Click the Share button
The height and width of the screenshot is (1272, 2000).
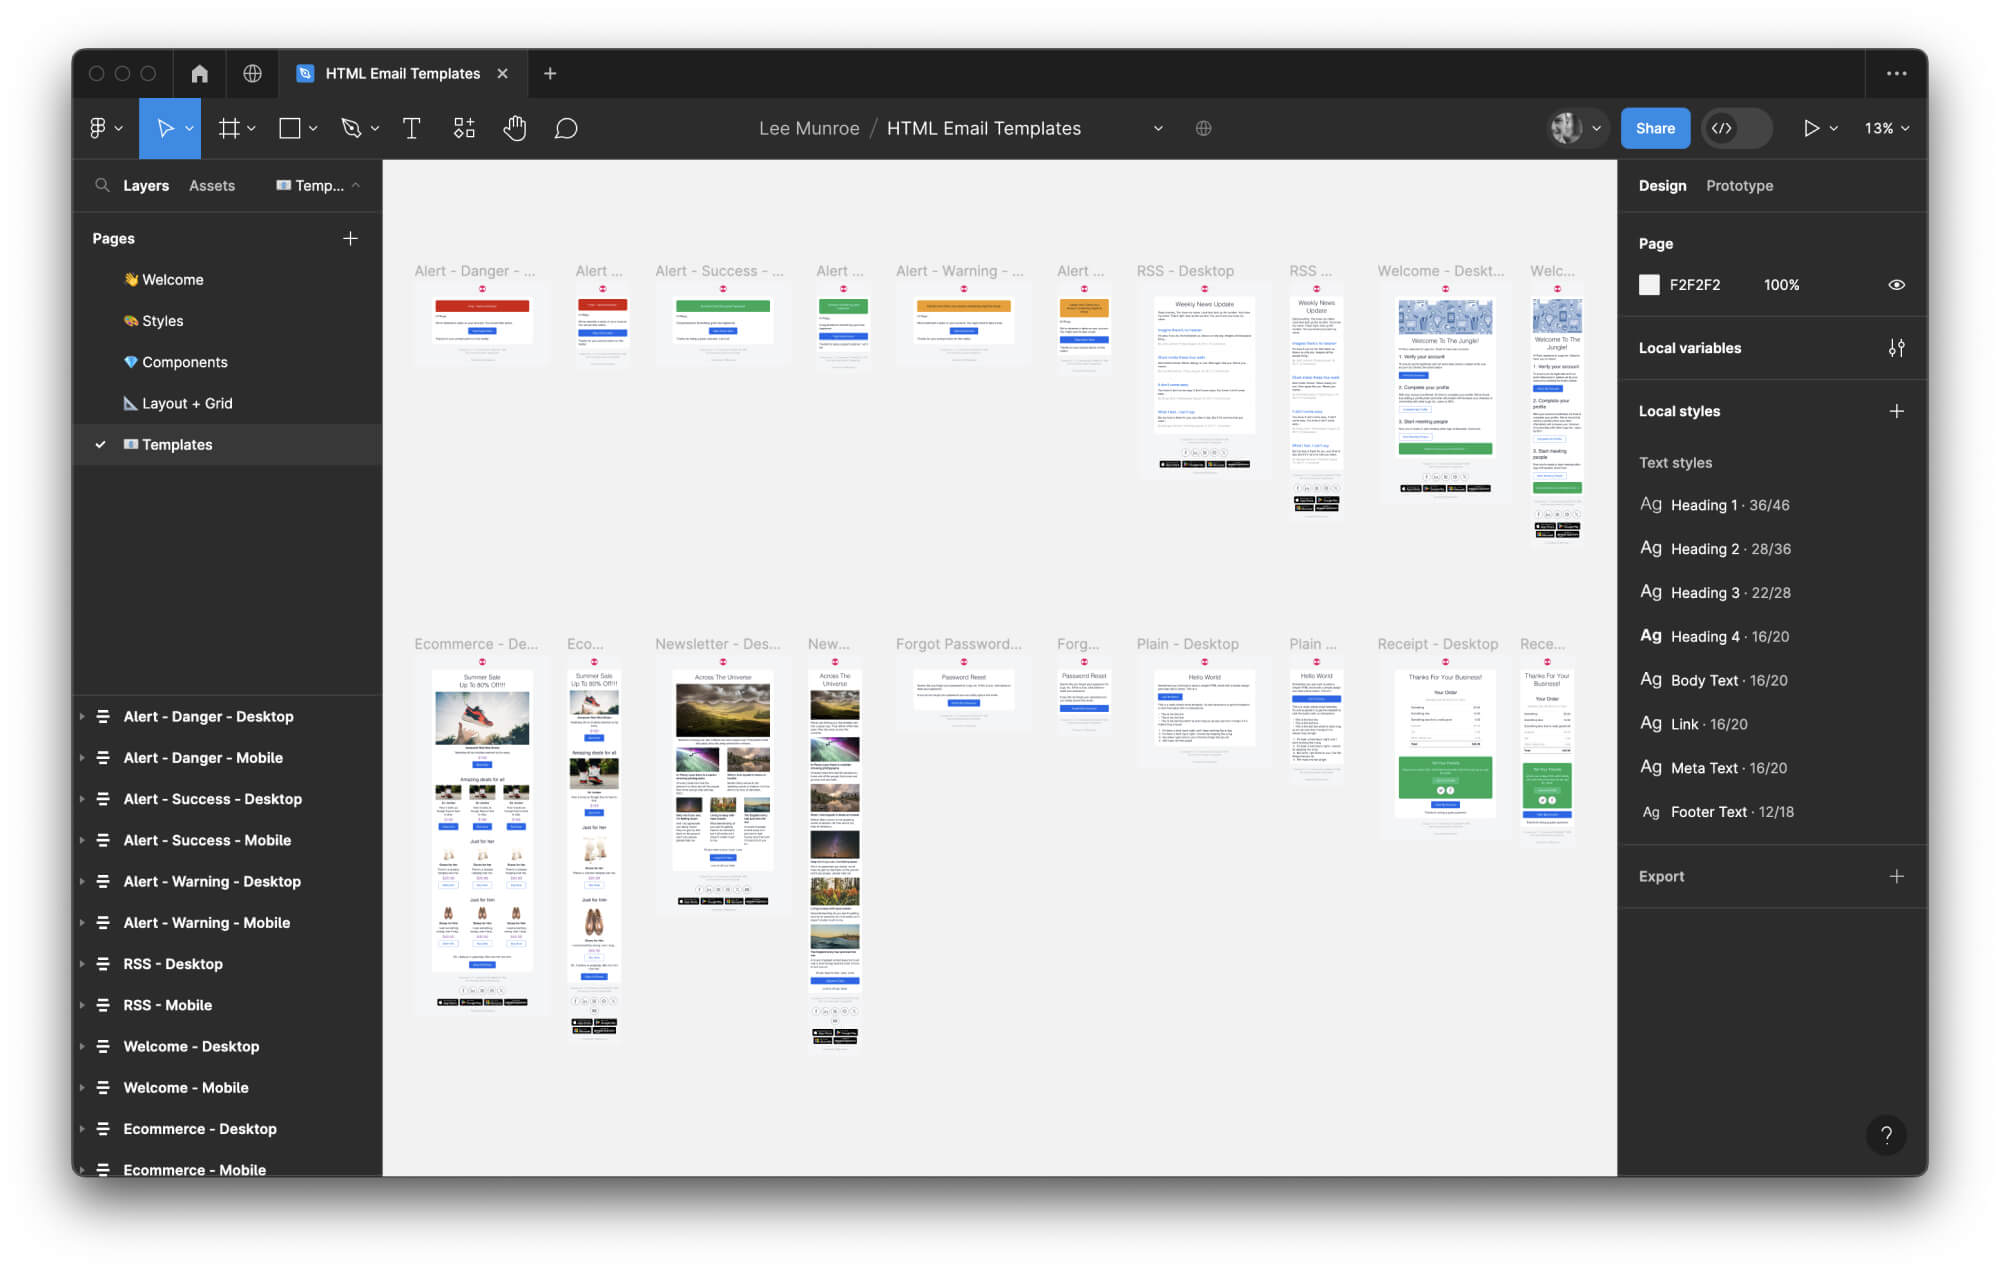(x=1655, y=128)
